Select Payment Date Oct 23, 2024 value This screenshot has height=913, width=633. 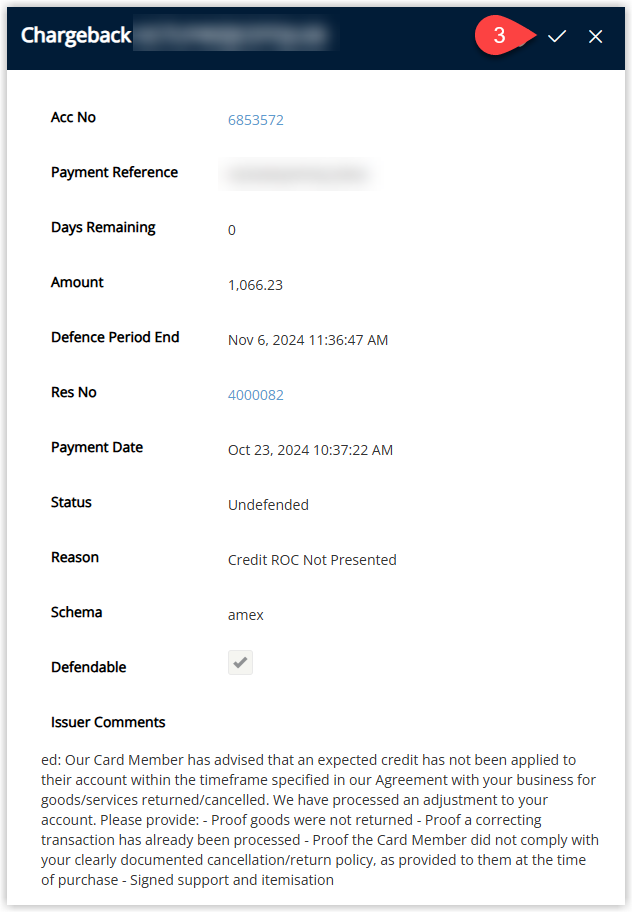click(310, 450)
